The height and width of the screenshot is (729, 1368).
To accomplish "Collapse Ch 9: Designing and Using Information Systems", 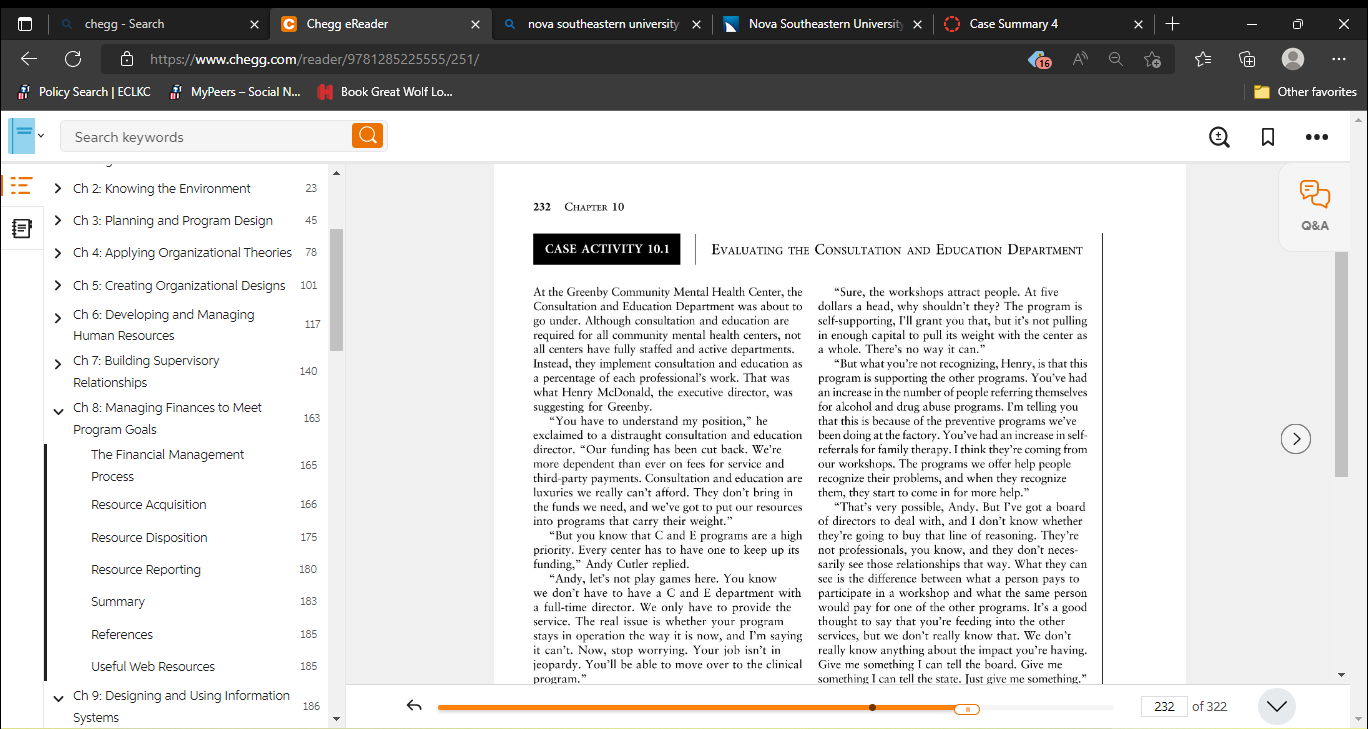I will (57, 699).
